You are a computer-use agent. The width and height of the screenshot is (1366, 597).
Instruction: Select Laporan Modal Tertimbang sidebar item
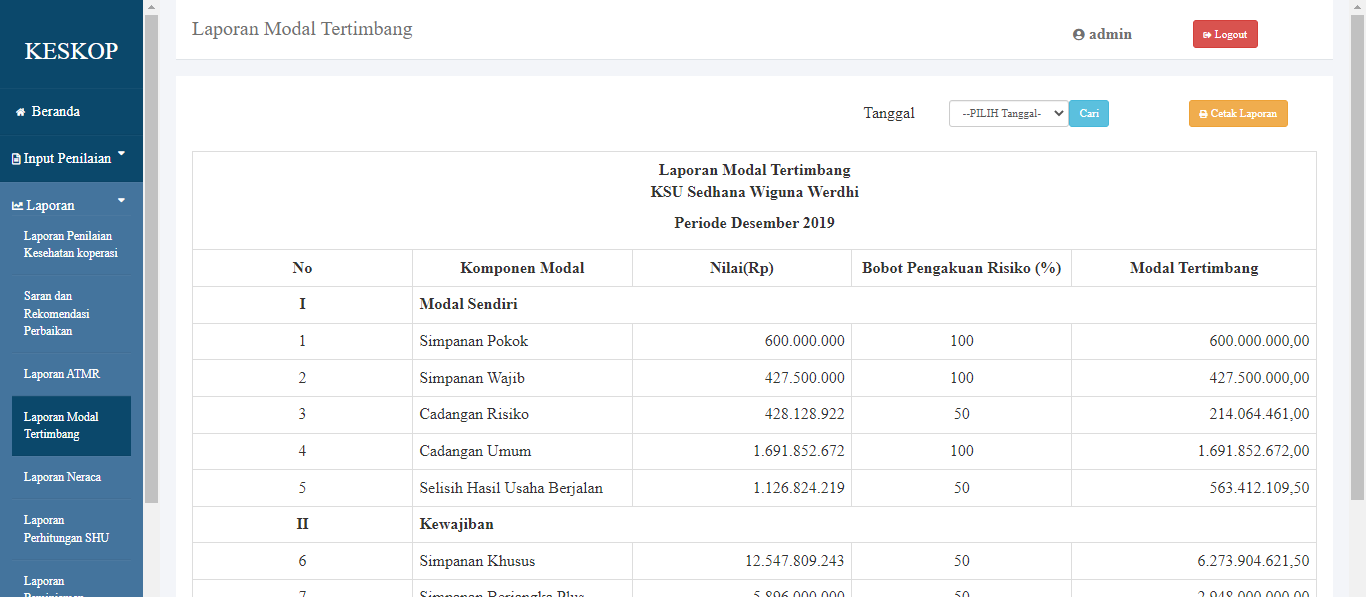(x=71, y=426)
